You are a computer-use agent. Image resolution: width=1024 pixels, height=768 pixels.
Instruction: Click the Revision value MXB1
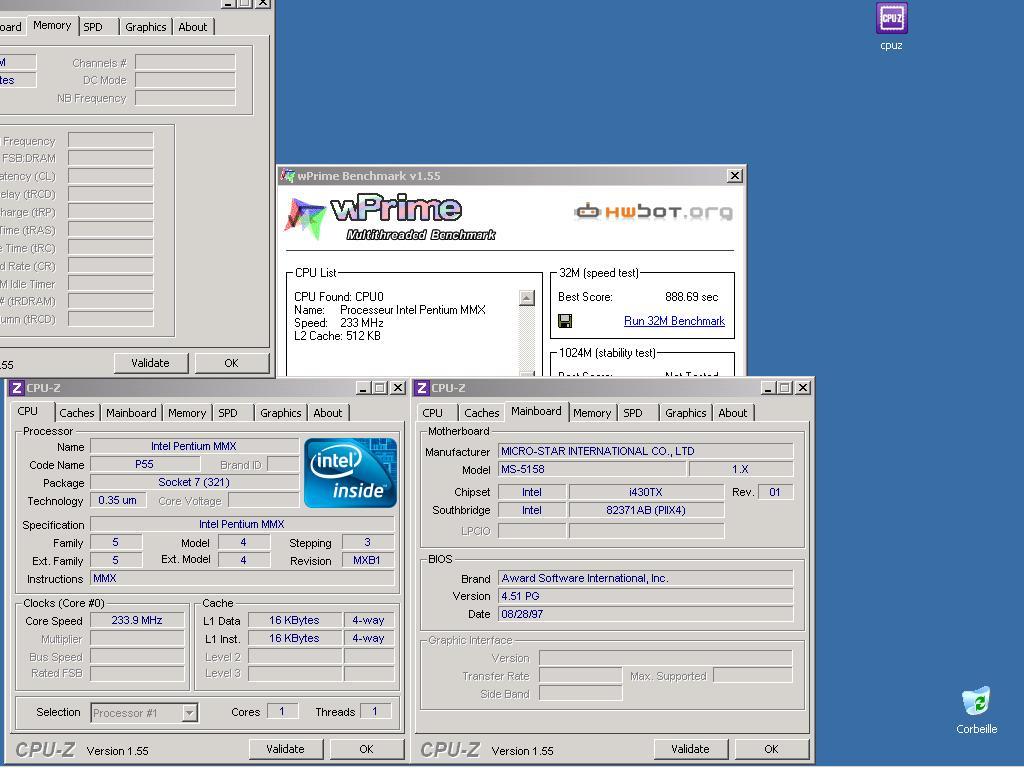click(367, 560)
